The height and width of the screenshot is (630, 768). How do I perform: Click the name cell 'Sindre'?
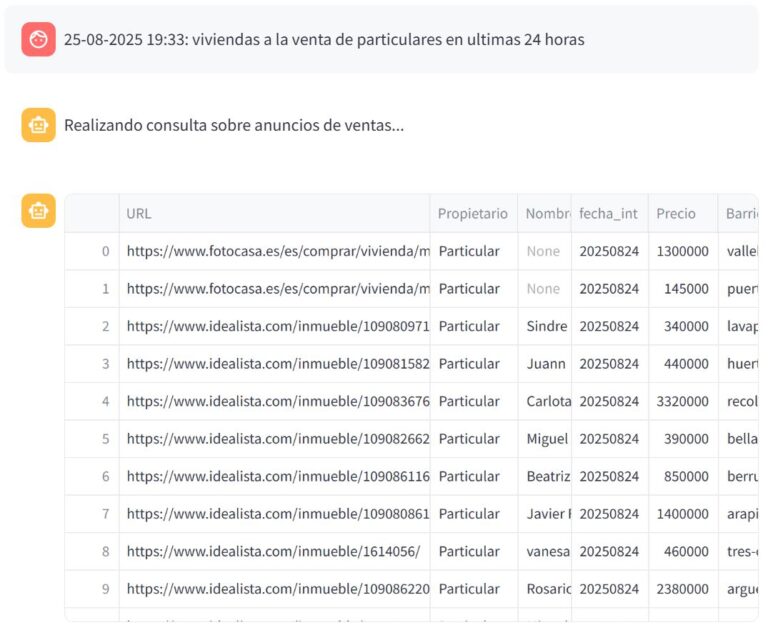coord(545,326)
